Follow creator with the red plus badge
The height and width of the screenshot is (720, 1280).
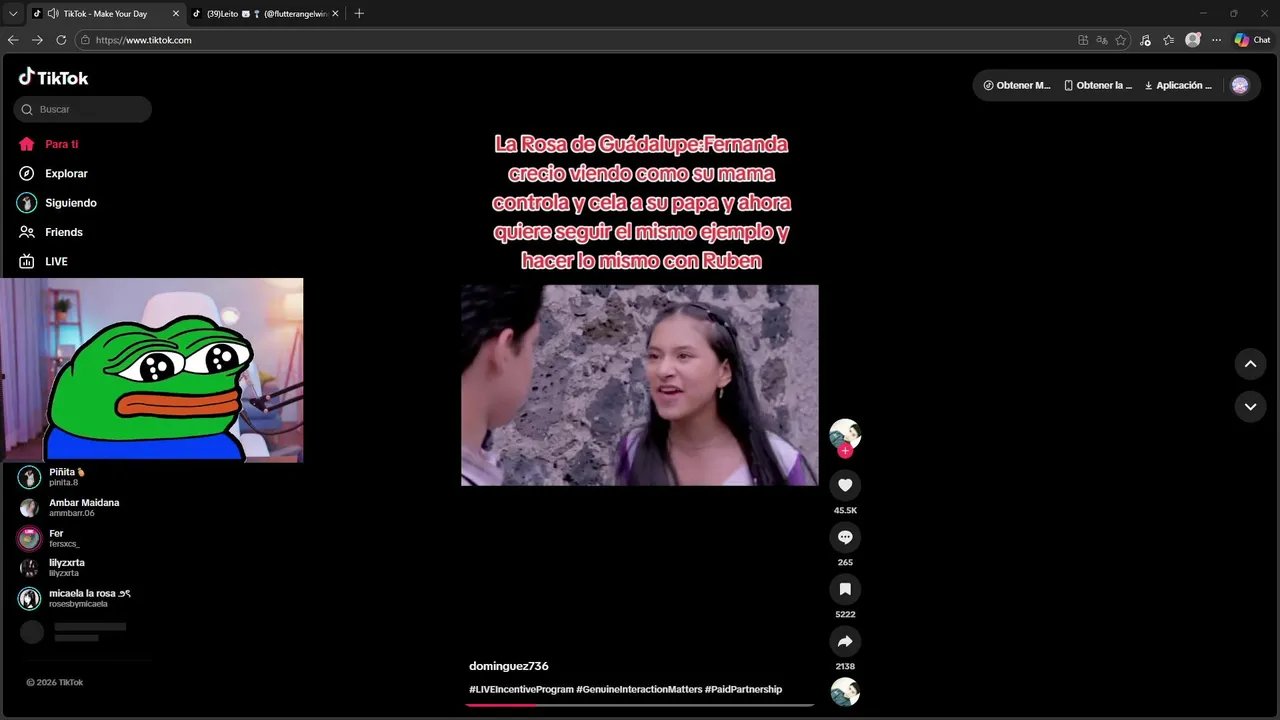845,451
